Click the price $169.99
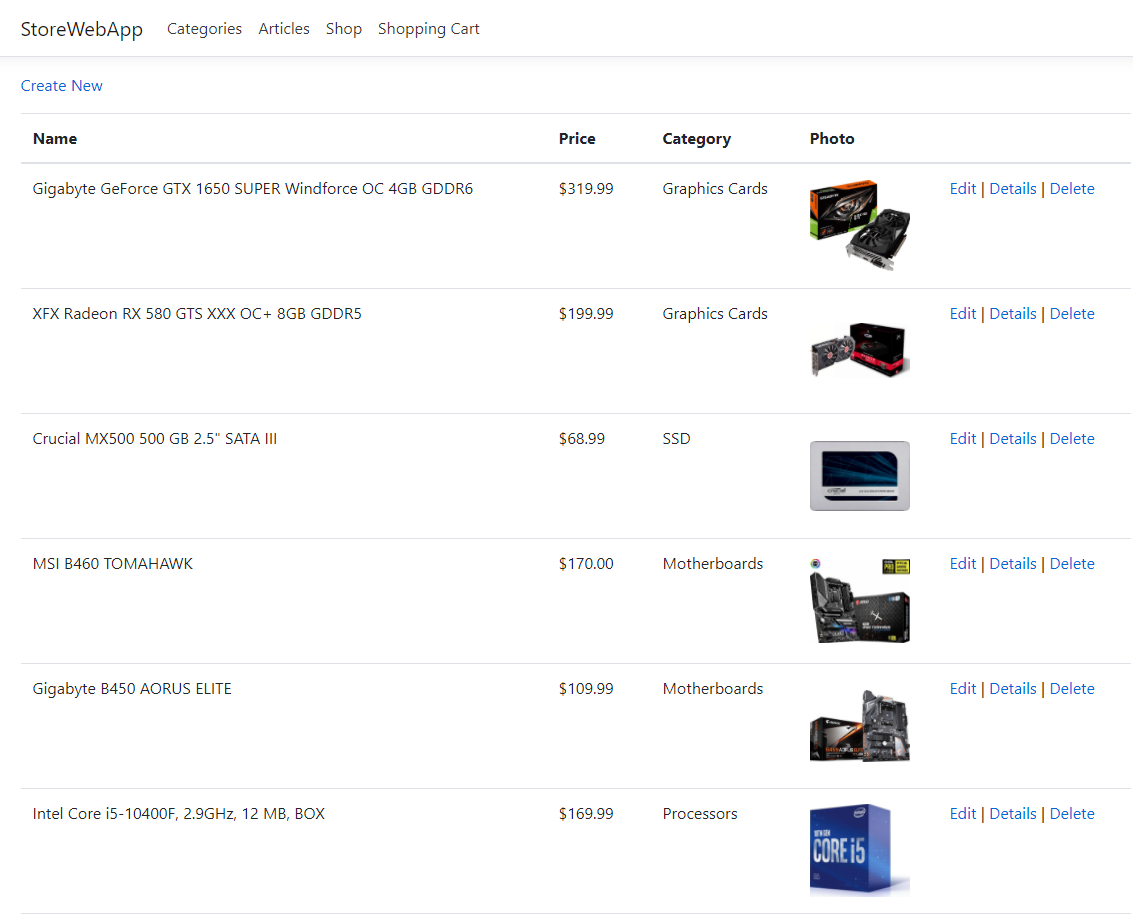Viewport: 1133px width, 915px height. (586, 814)
